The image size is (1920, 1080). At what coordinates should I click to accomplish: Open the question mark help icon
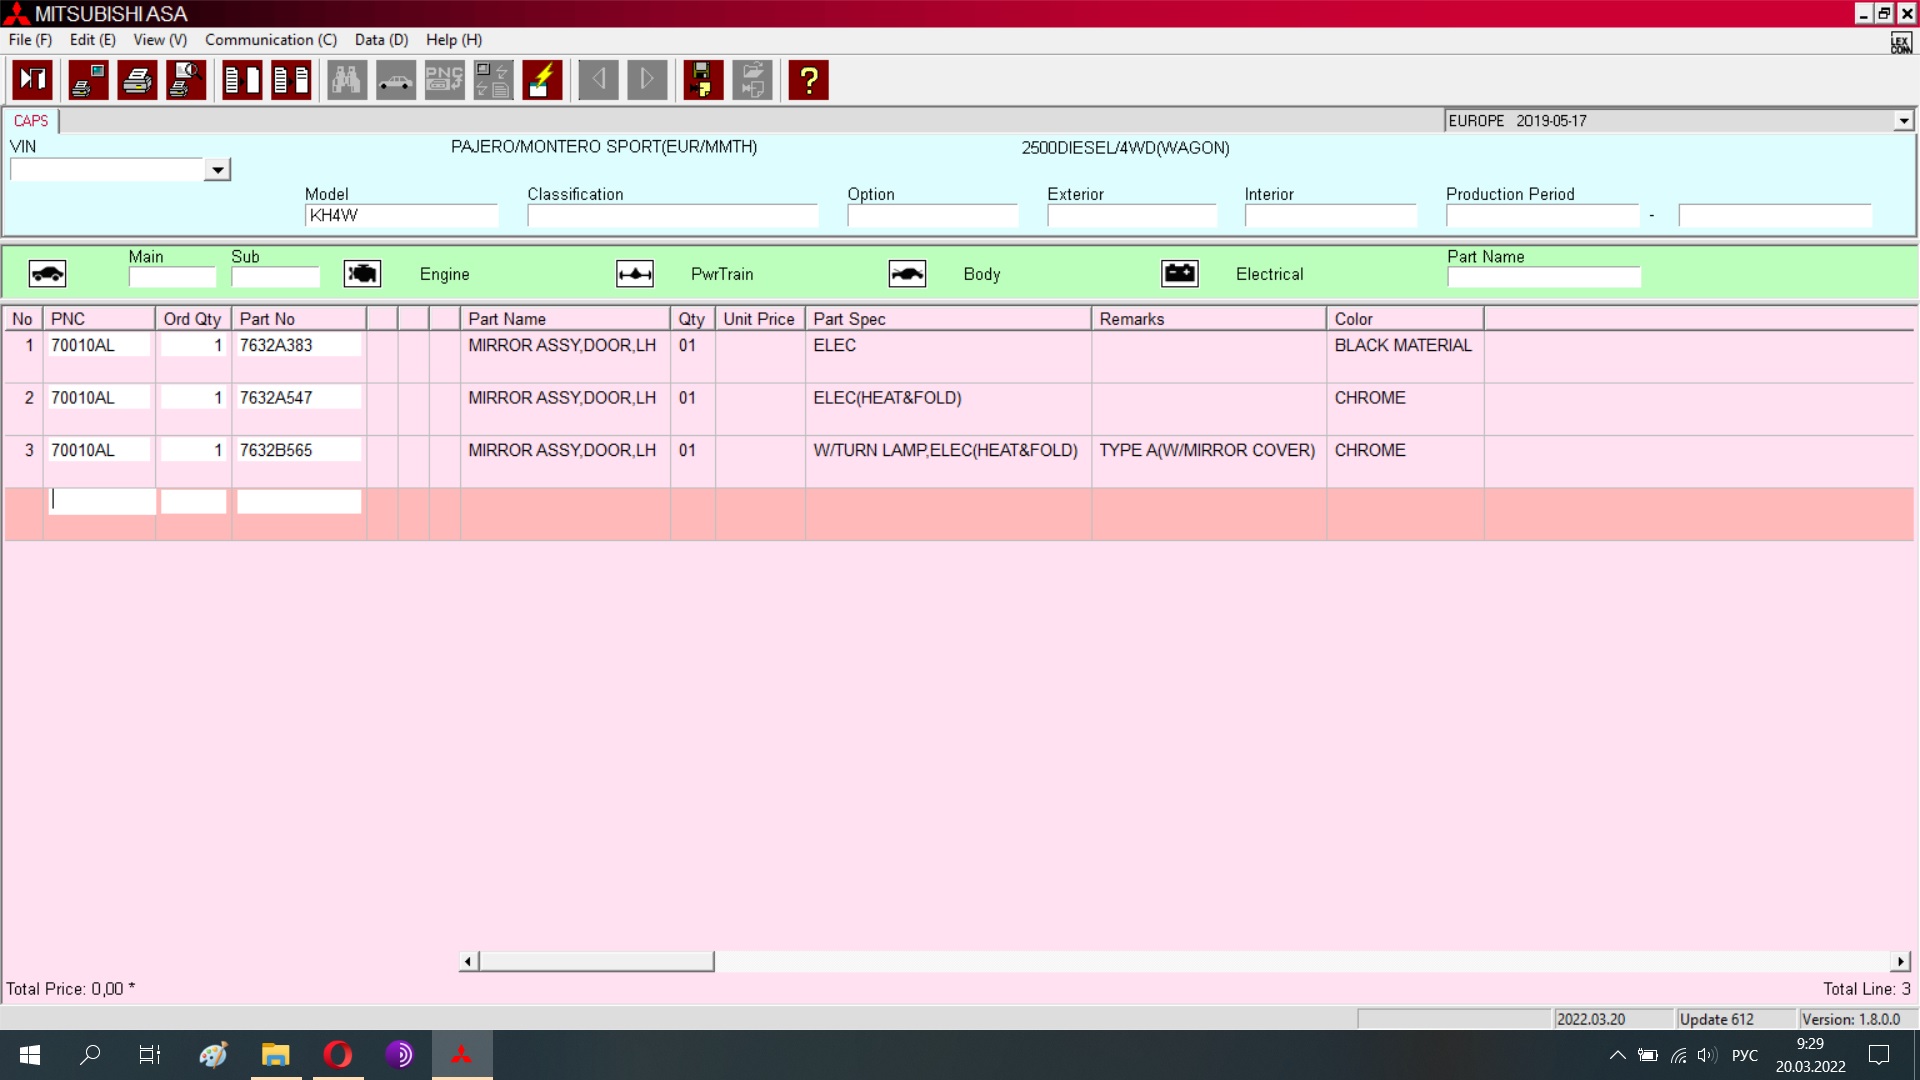[808, 80]
